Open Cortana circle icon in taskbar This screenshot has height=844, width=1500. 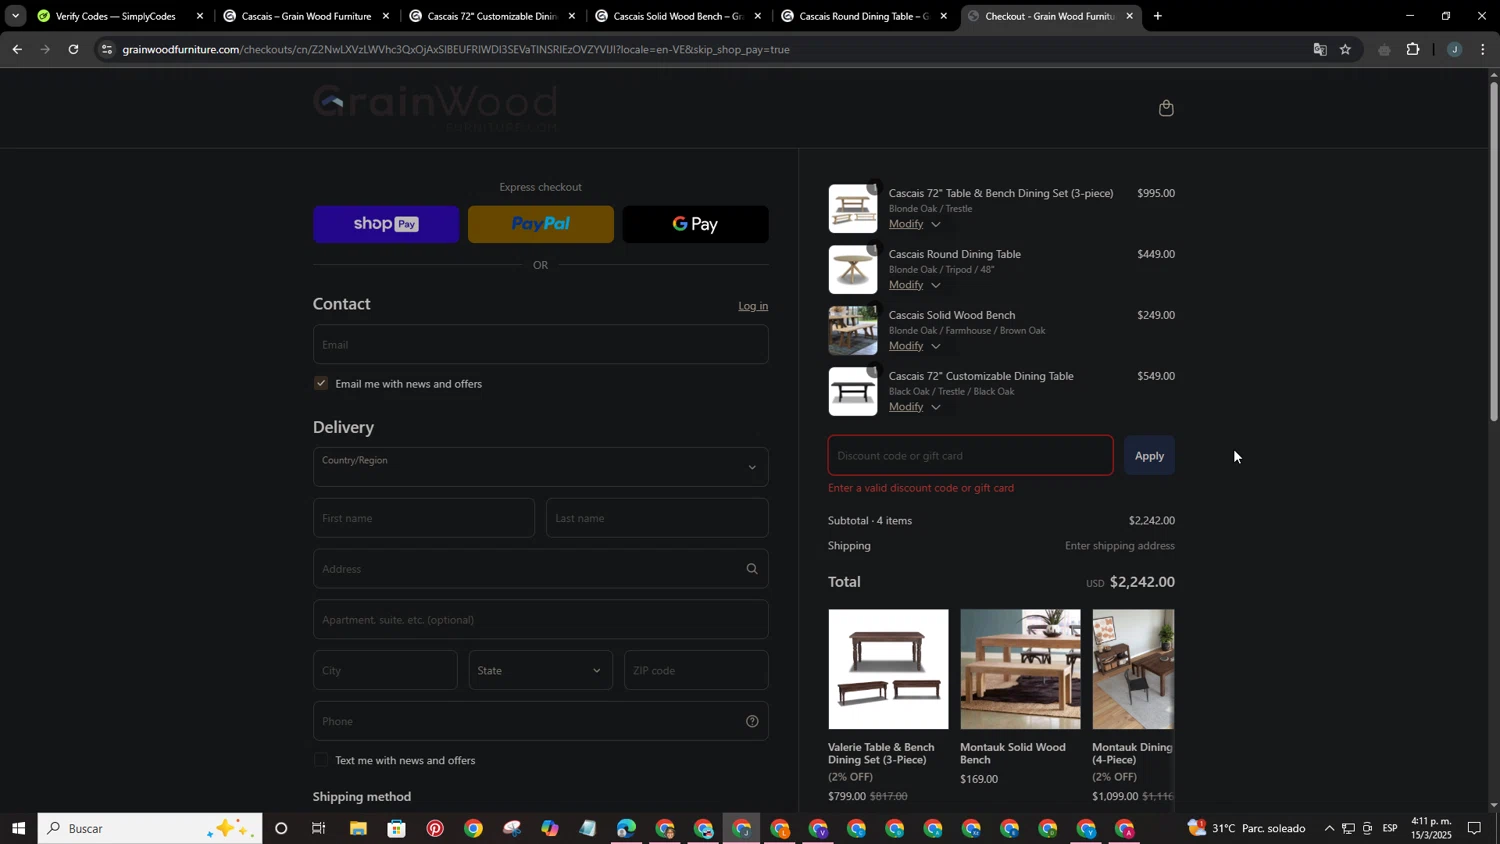(x=281, y=829)
